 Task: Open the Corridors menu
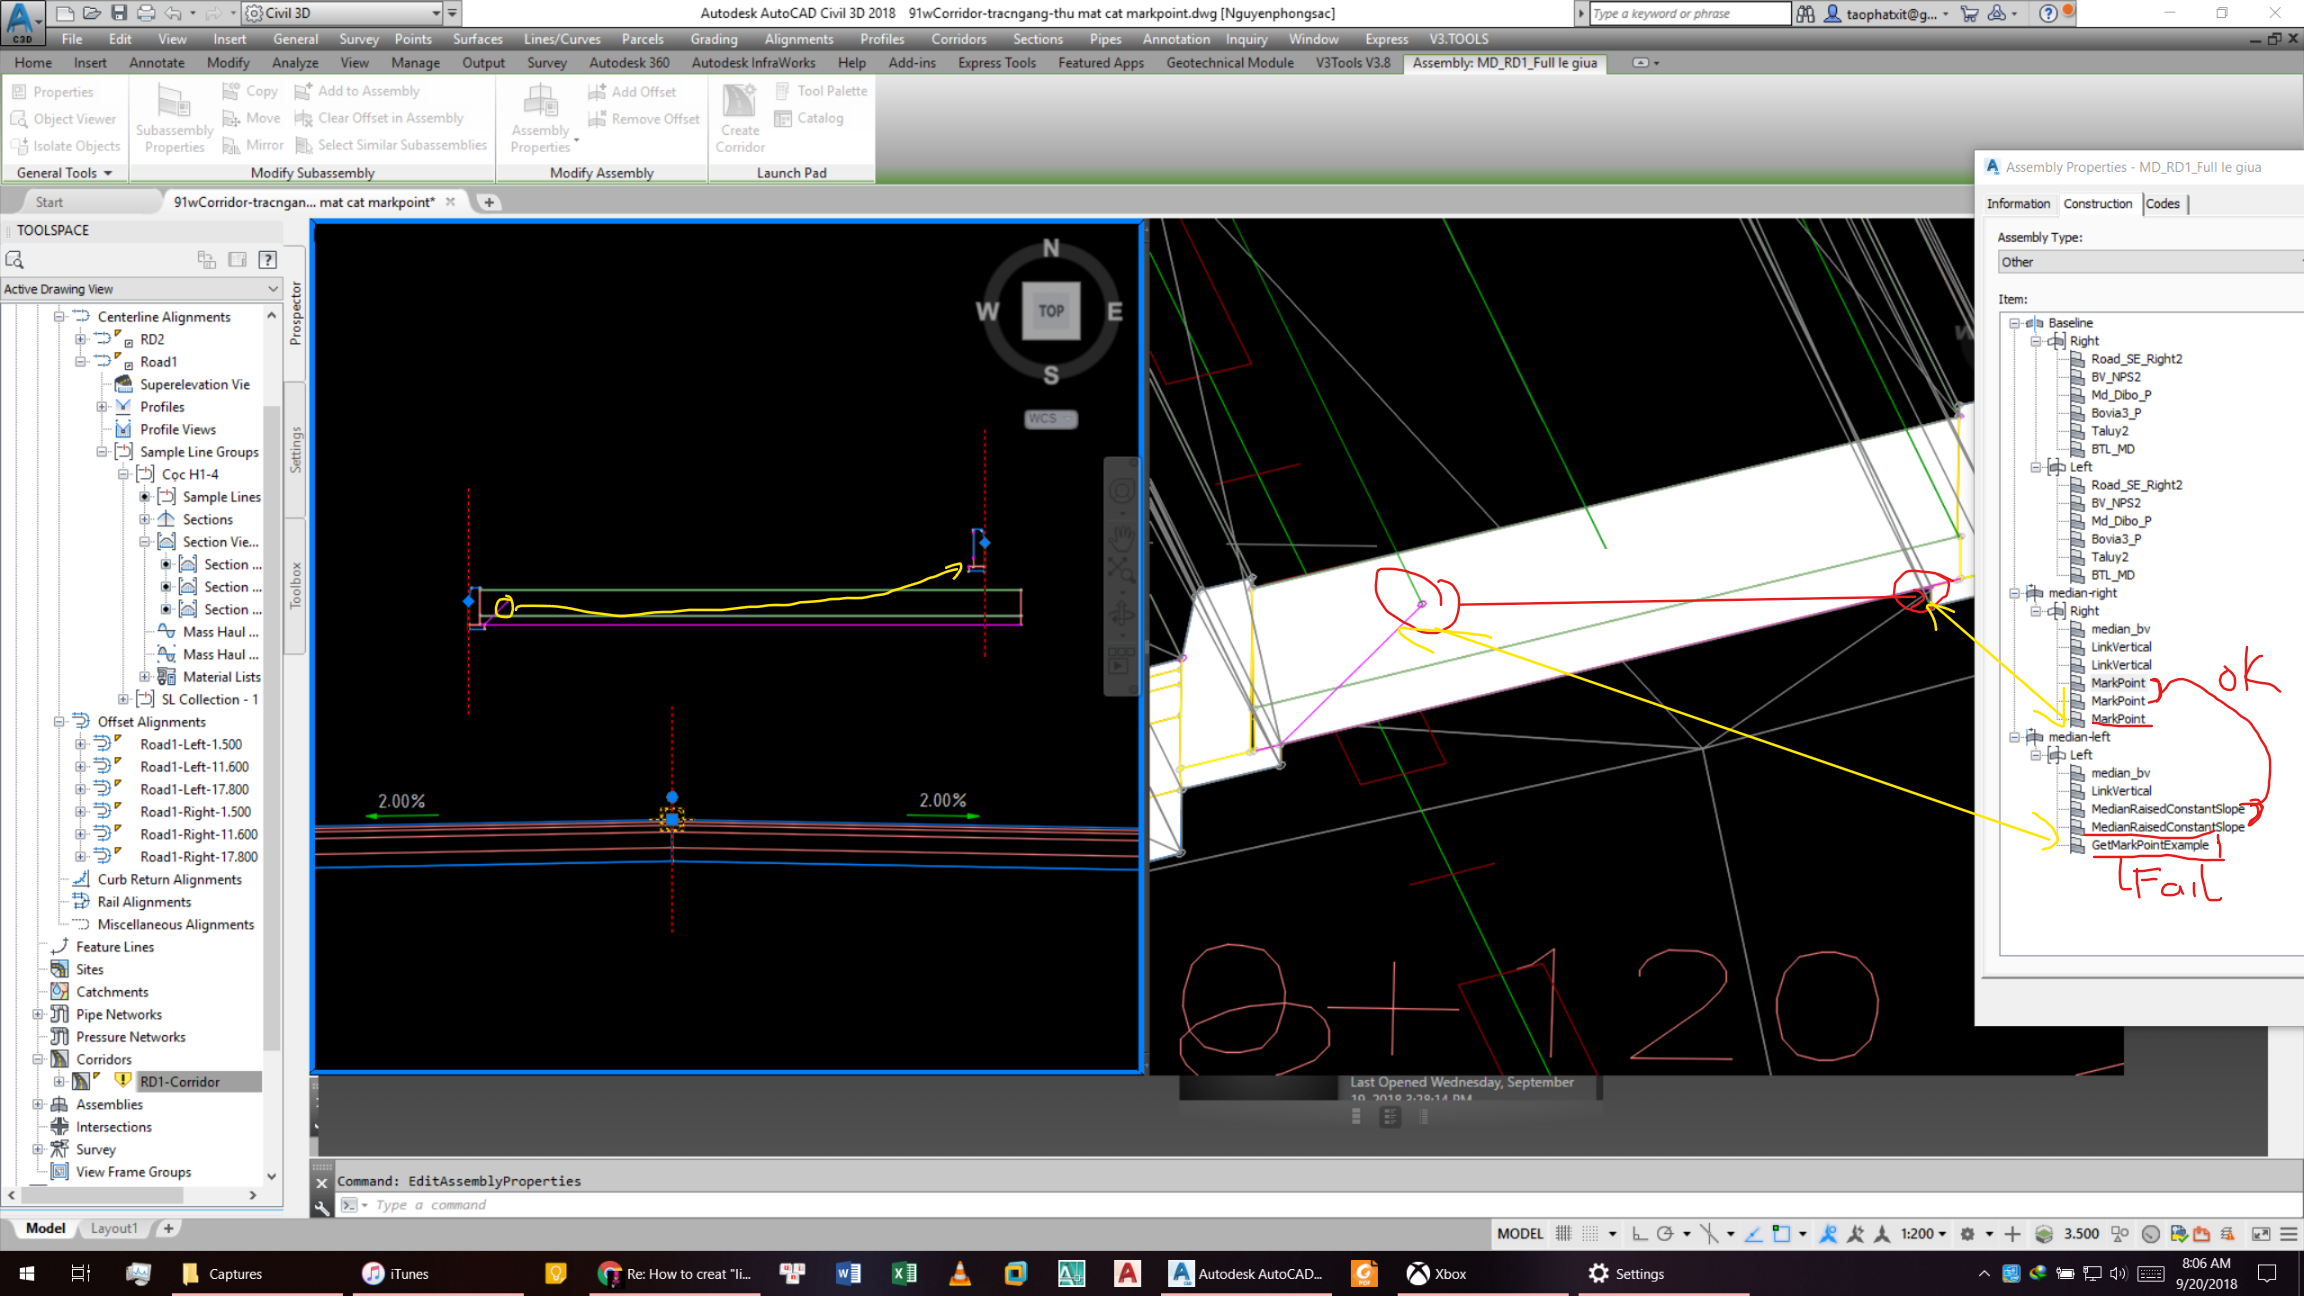958,39
